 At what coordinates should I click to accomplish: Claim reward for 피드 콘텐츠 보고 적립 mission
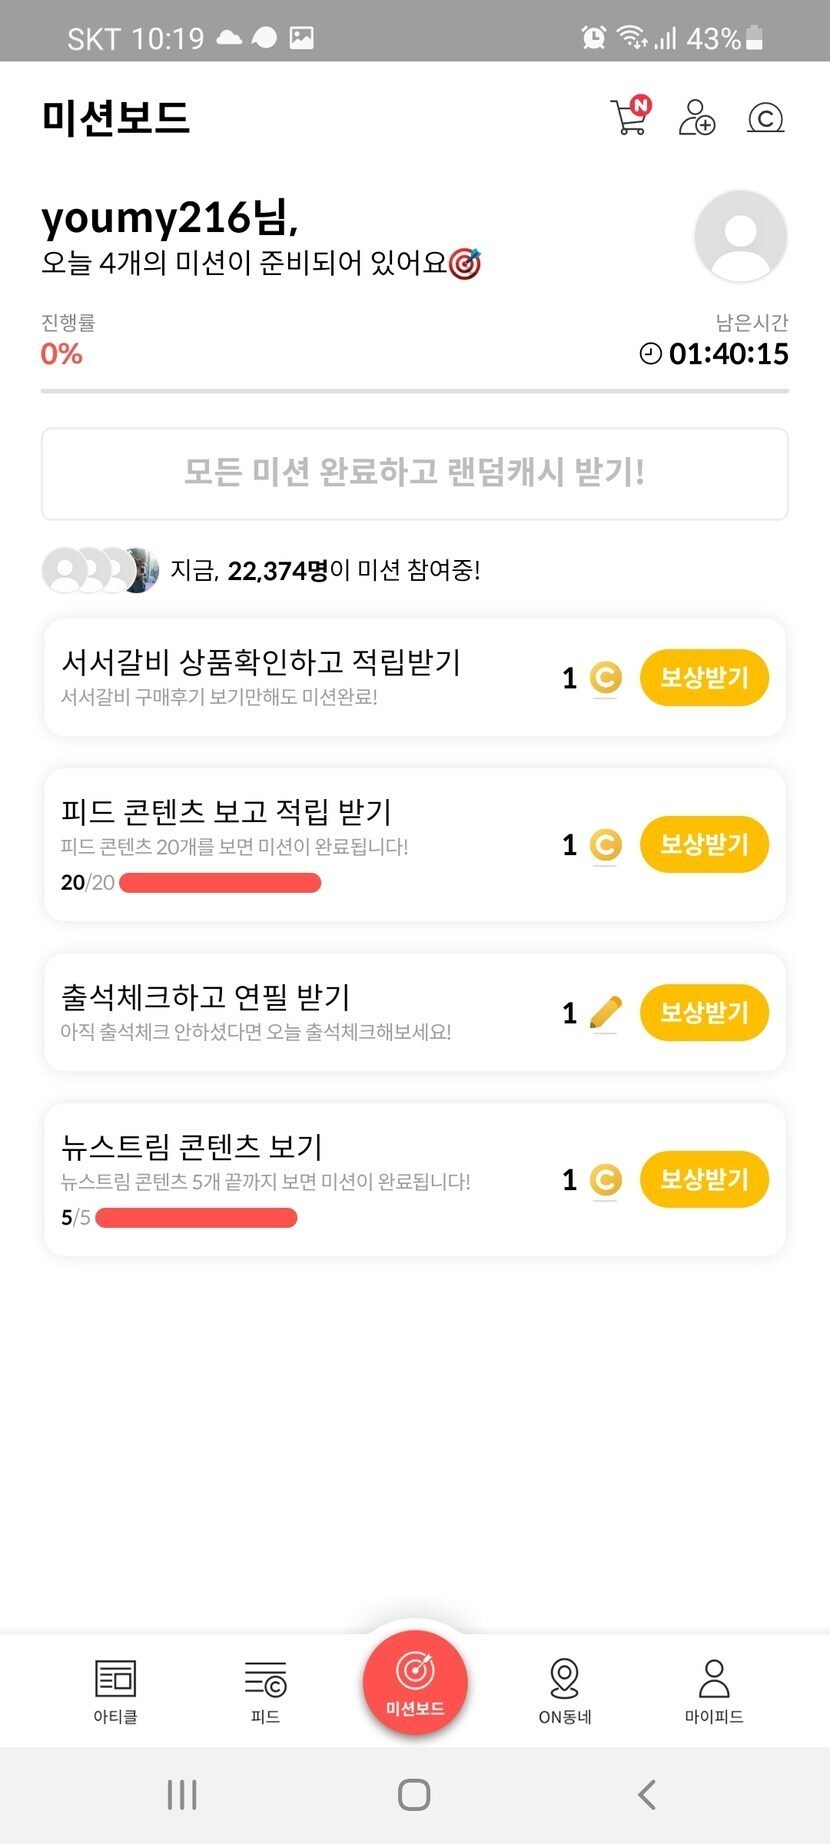(x=704, y=845)
